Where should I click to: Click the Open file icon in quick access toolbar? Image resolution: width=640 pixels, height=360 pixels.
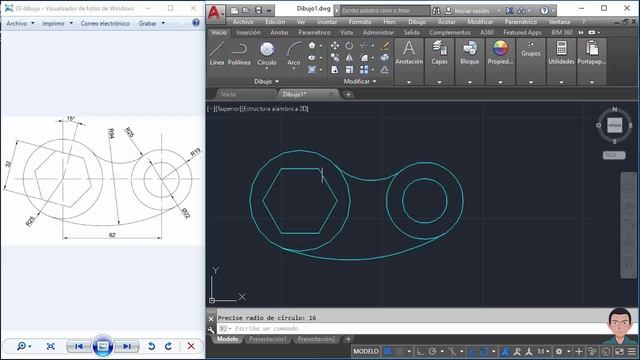click(x=246, y=10)
